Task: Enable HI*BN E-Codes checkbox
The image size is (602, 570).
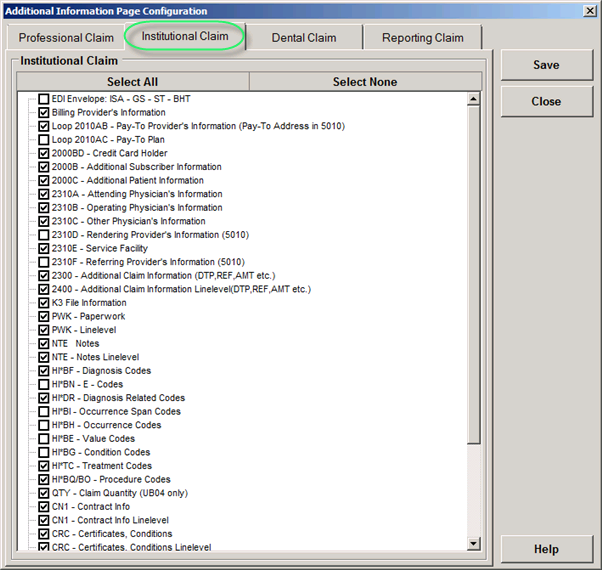Action: 43,384
